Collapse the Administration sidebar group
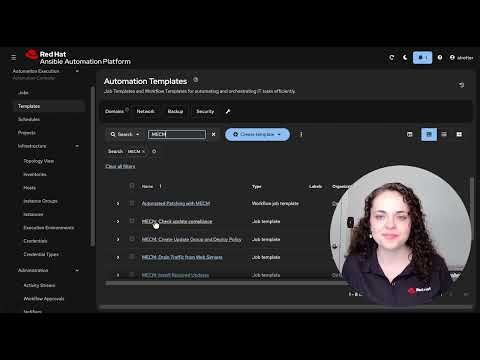The width and height of the screenshot is (480, 360). pos(77,270)
